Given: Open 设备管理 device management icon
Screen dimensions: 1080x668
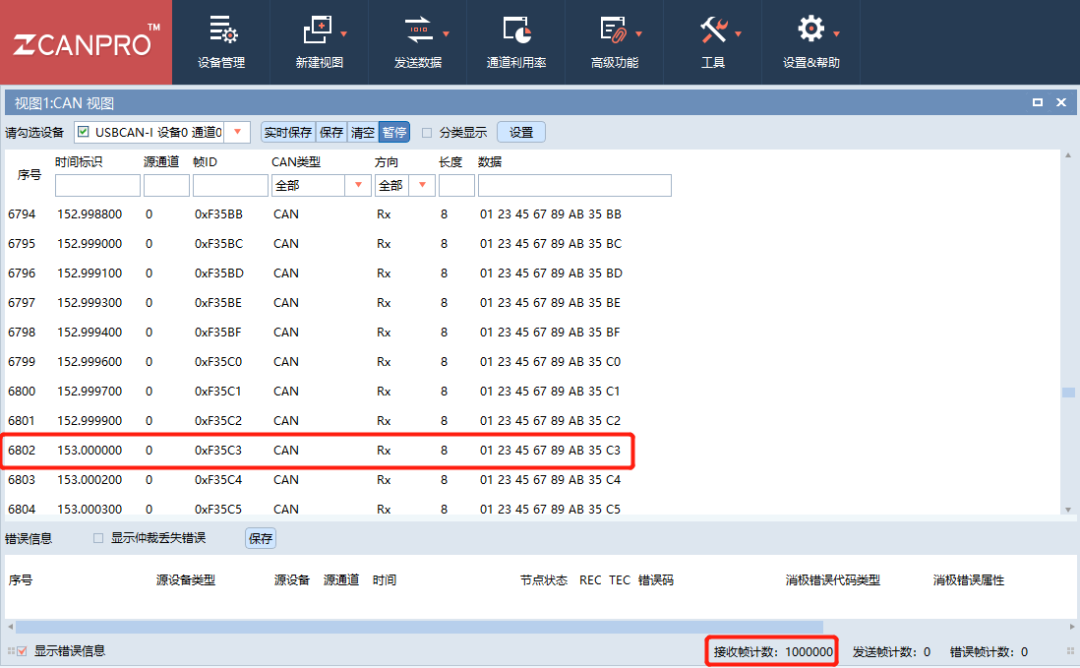Looking at the screenshot, I should 221,30.
